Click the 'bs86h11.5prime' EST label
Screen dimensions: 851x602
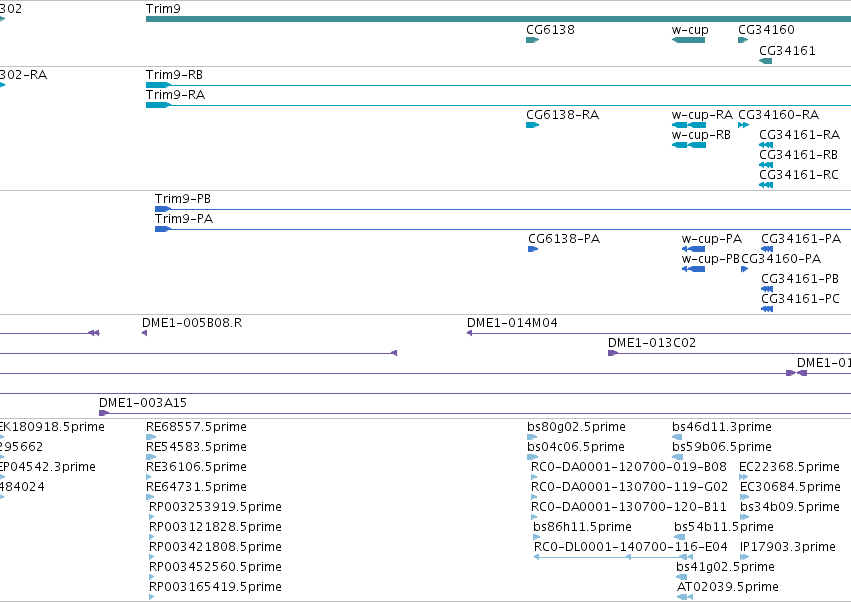point(582,527)
